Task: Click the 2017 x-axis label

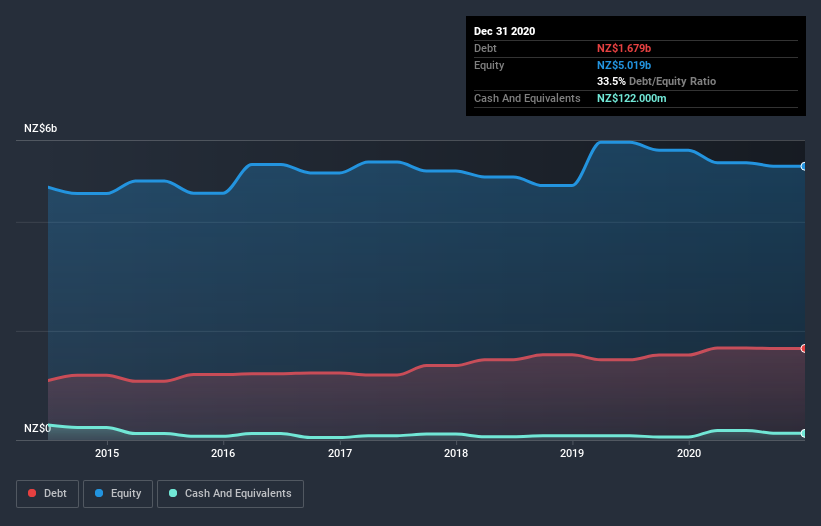Action: (x=340, y=453)
